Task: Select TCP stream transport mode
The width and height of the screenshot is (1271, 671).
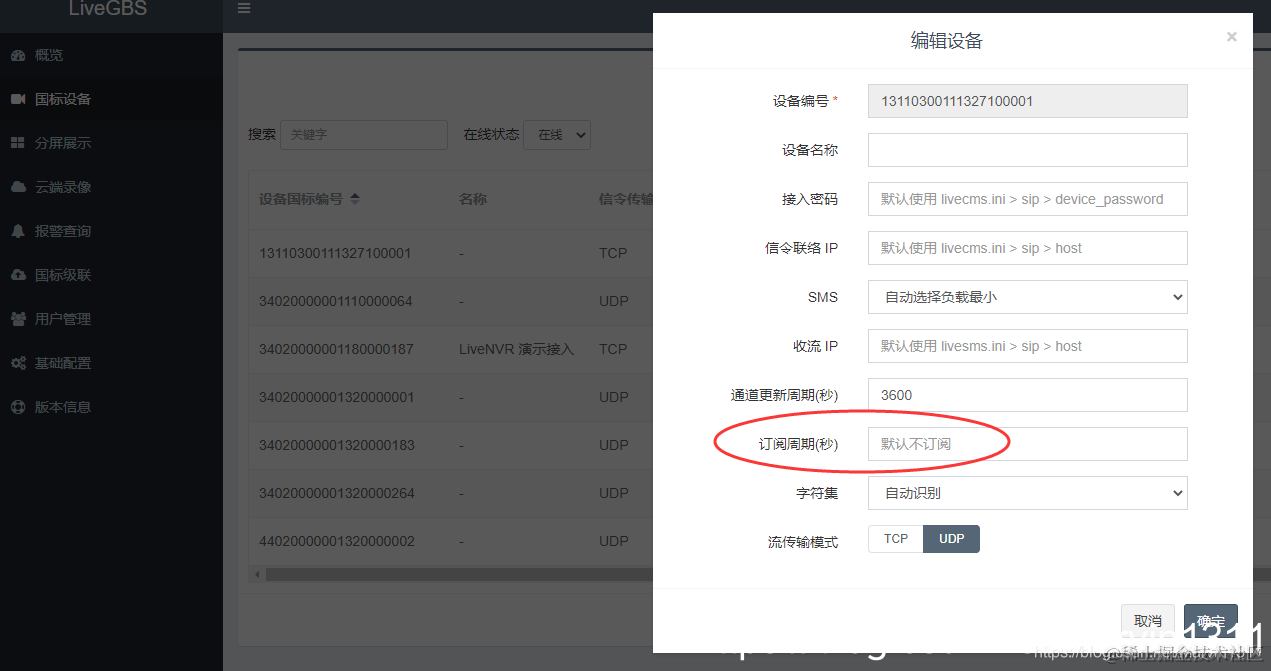Action: [x=895, y=539]
